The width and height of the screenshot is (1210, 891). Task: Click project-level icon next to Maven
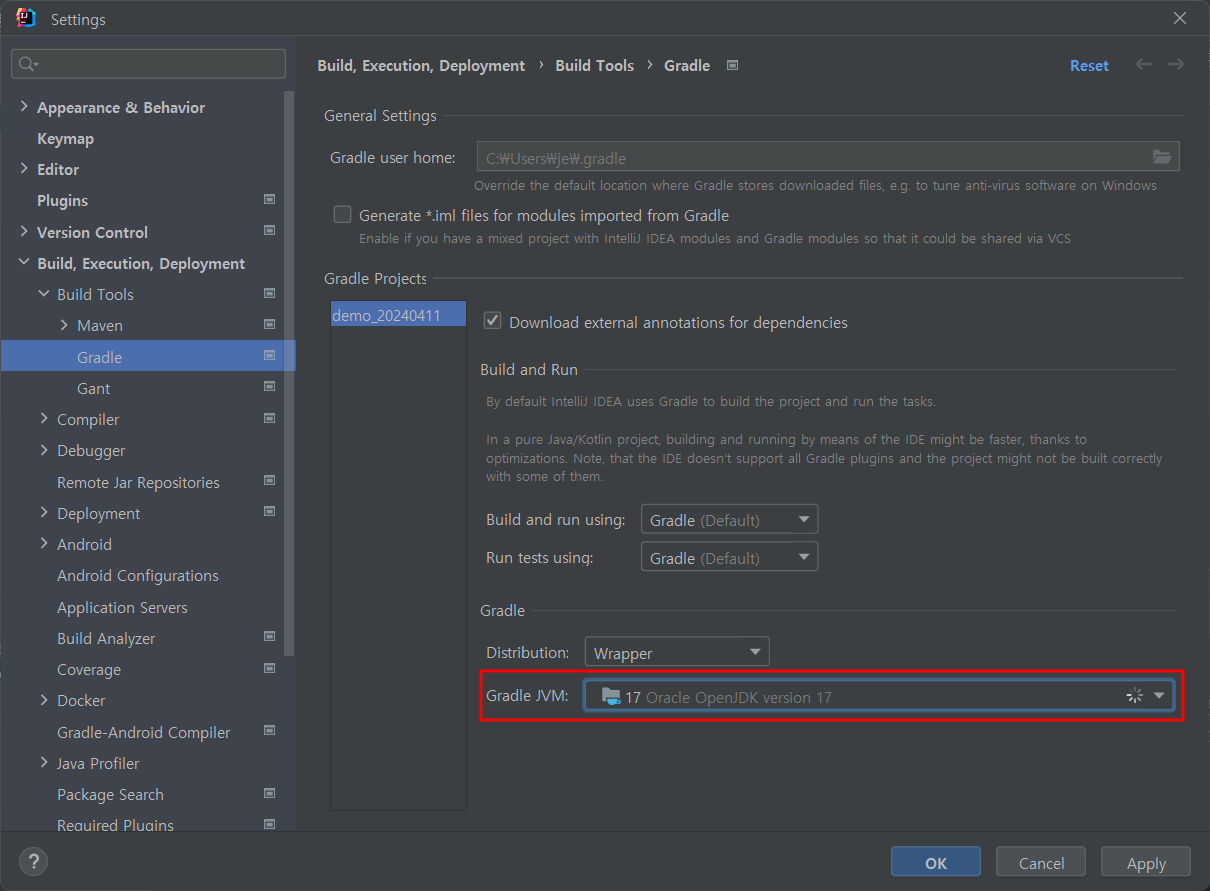tap(269, 325)
